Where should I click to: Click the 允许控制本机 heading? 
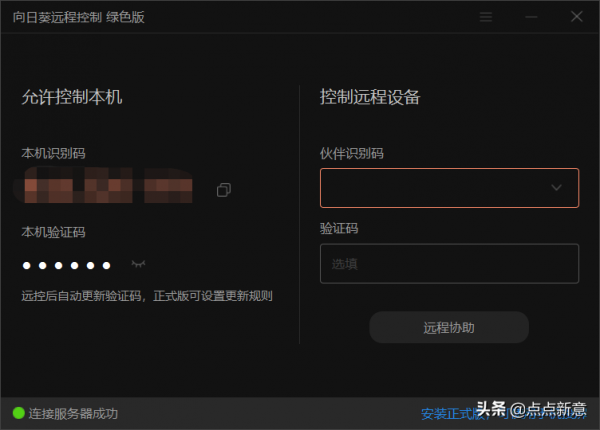pyautogui.click(x=72, y=97)
